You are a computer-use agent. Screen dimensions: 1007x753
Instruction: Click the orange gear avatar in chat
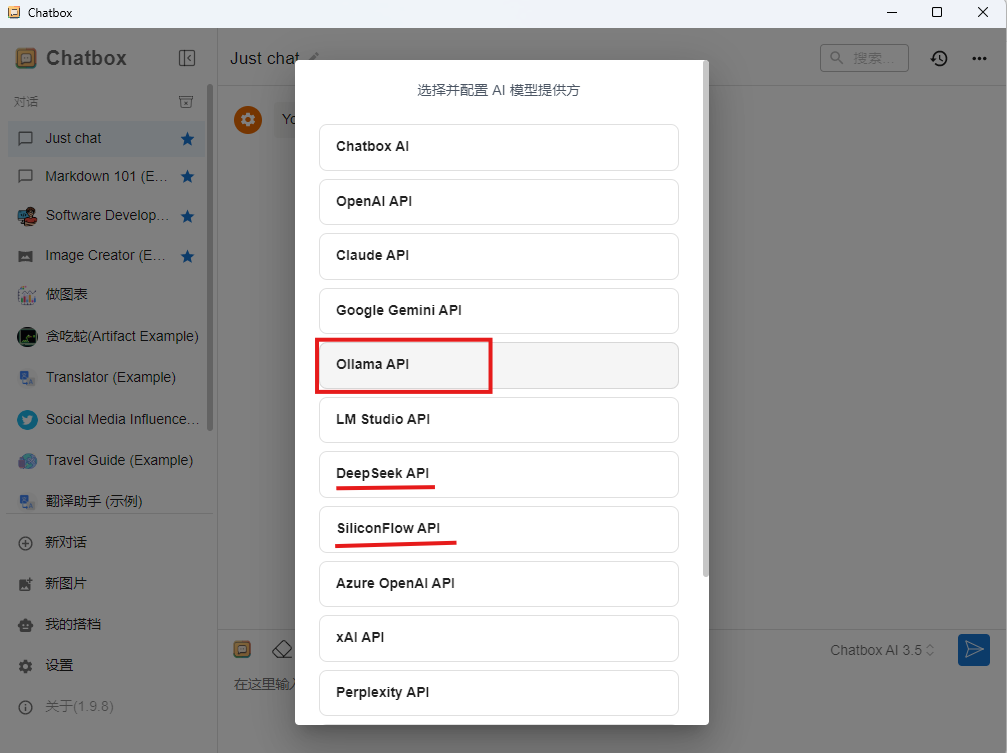[x=248, y=120]
